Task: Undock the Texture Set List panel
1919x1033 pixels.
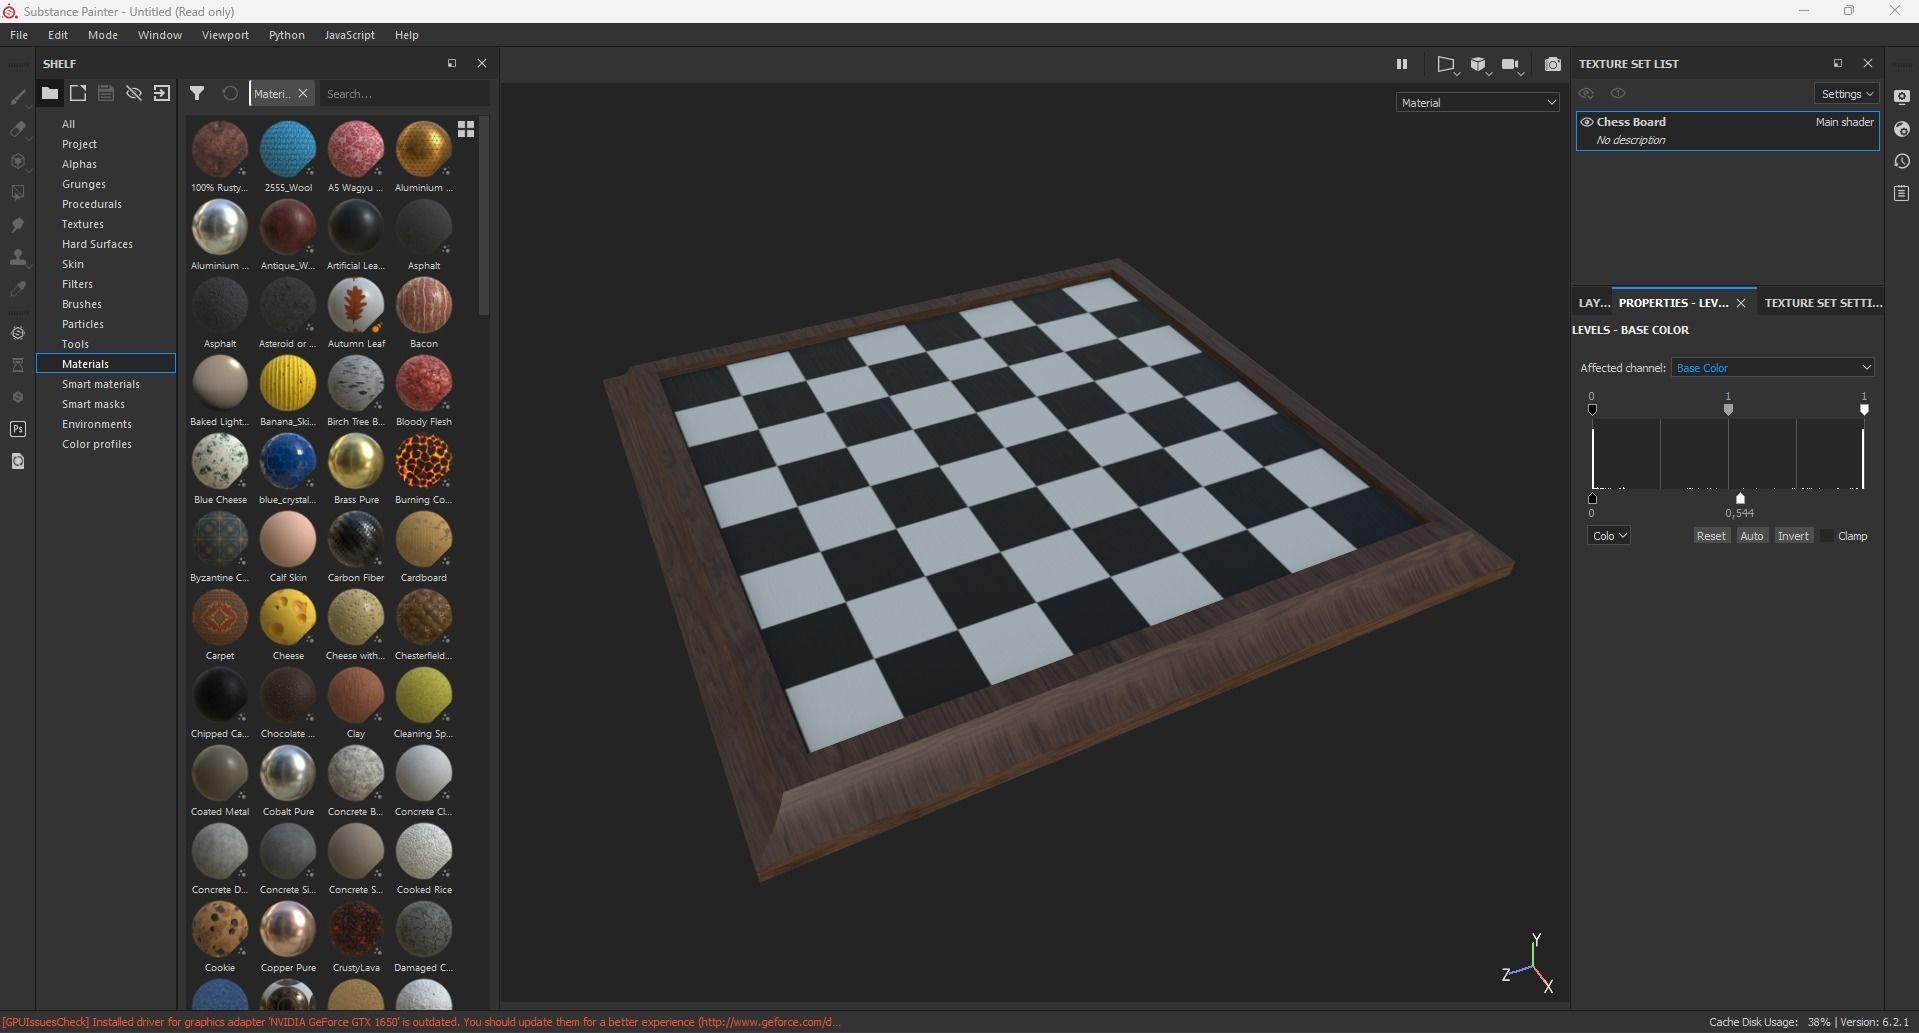Action: point(1837,63)
